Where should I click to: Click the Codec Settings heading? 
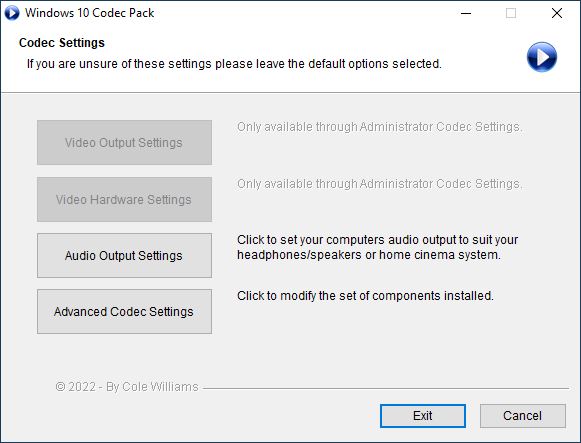[x=62, y=43]
